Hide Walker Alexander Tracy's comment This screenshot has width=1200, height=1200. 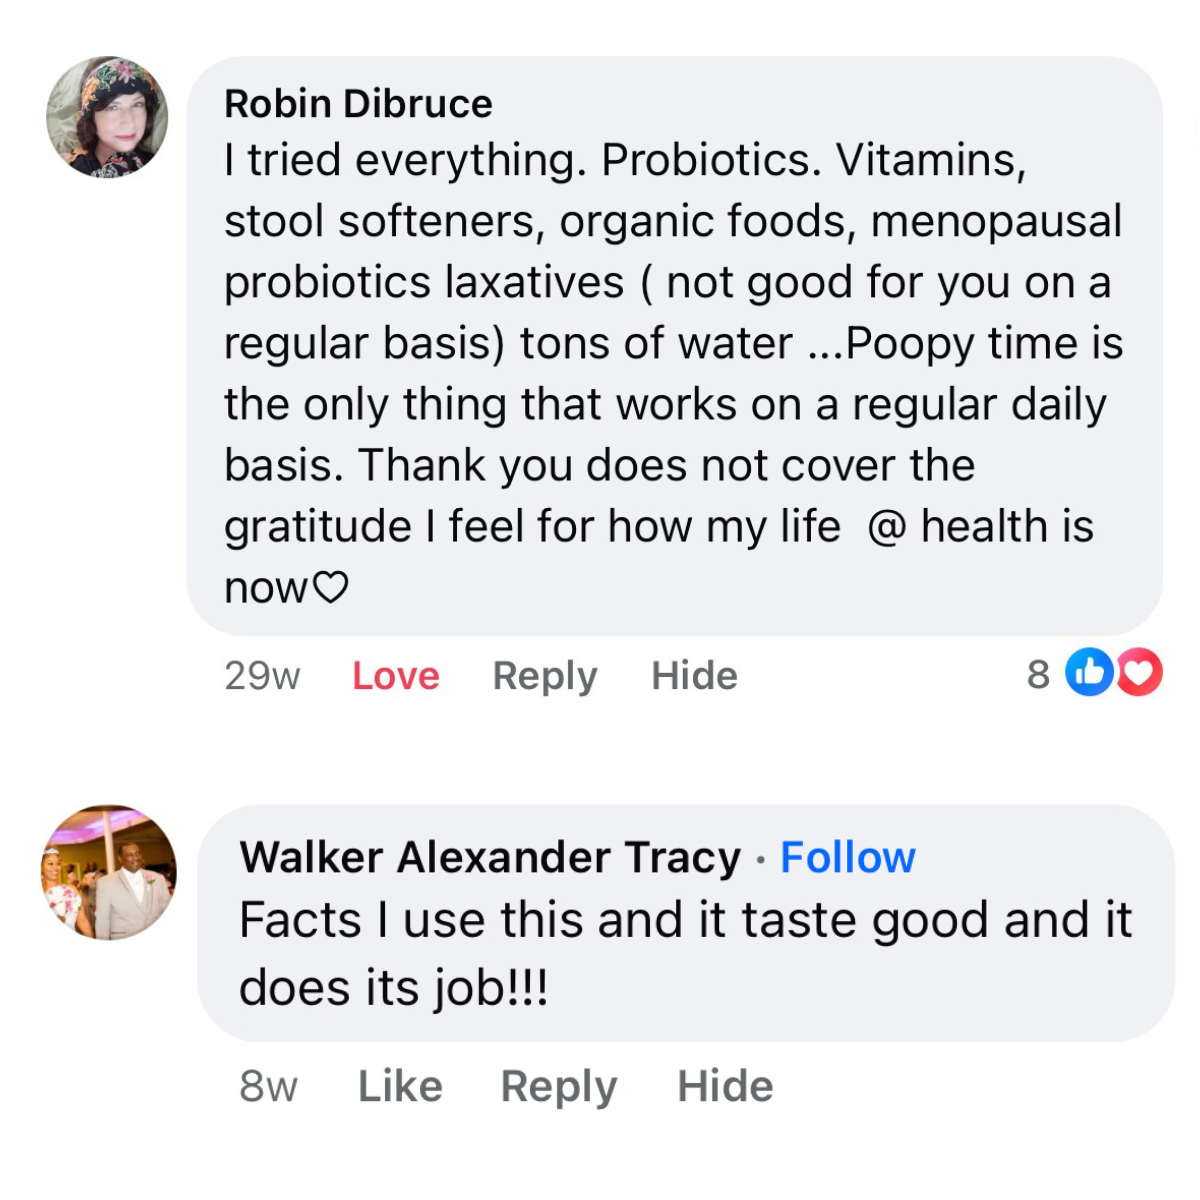tap(726, 1085)
